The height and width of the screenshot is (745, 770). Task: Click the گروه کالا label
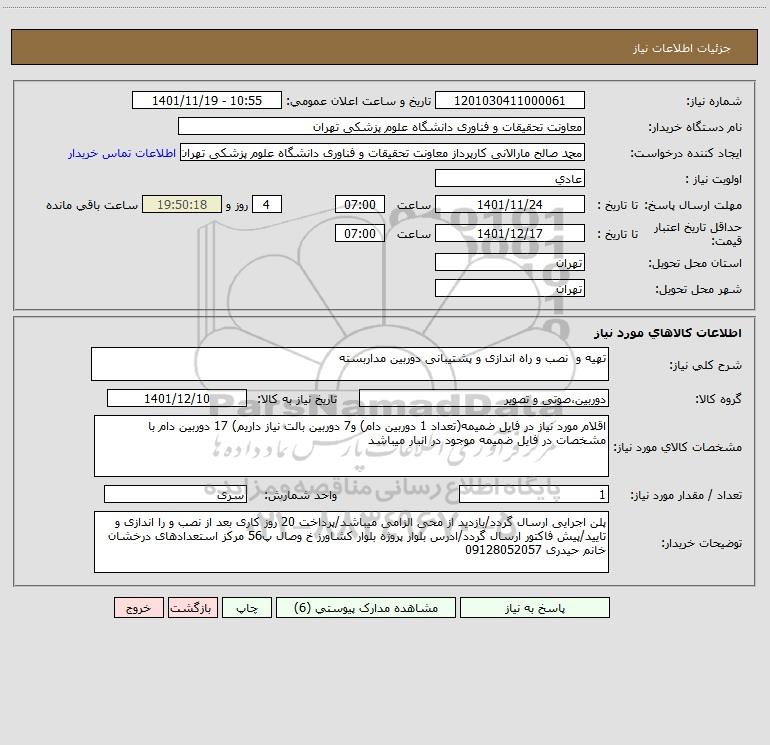718,399
